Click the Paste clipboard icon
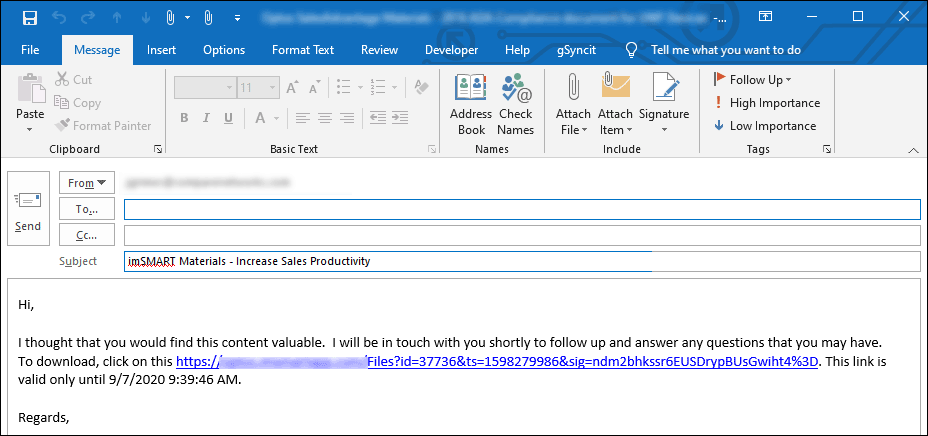The height and width of the screenshot is (436, 928). click(30, 89)
